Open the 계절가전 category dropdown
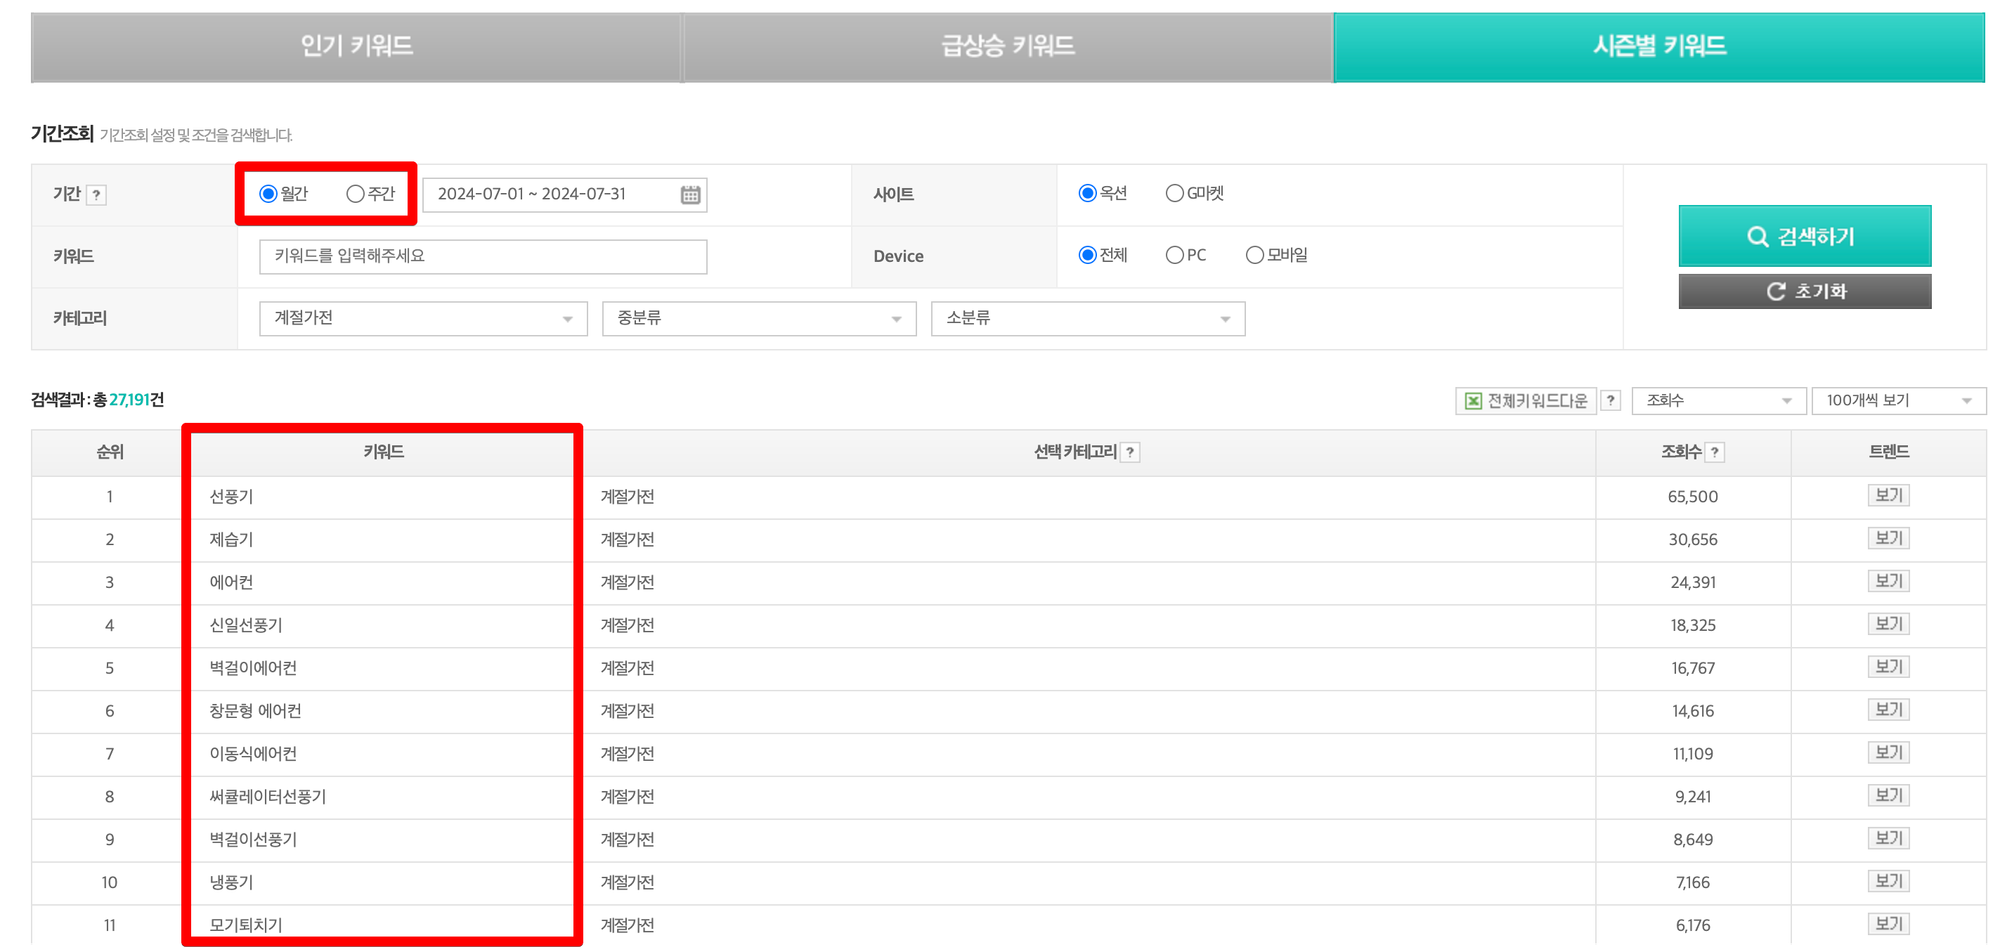Image resolution: width=2000 pixels, height=949 pixels. [x=423, y=318]
